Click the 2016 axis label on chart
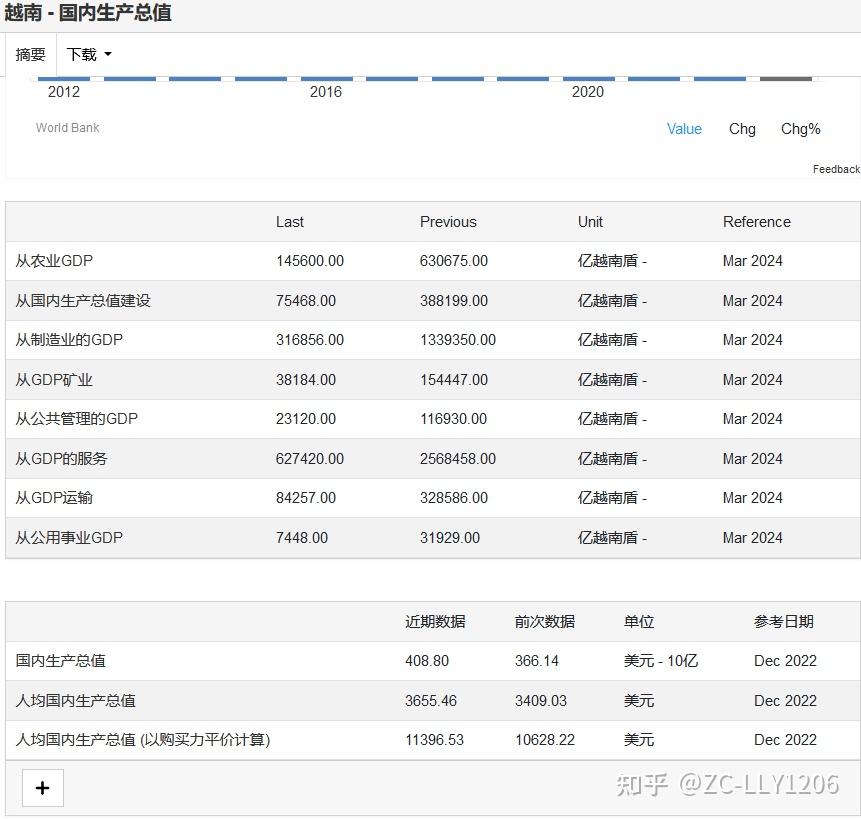861x819 pixels. tap(326, 92)
